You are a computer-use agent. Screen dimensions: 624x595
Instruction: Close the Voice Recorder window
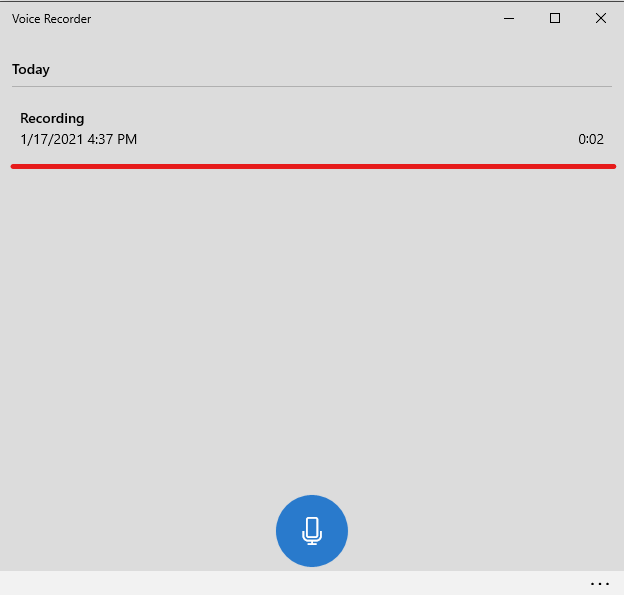[601, 18]
